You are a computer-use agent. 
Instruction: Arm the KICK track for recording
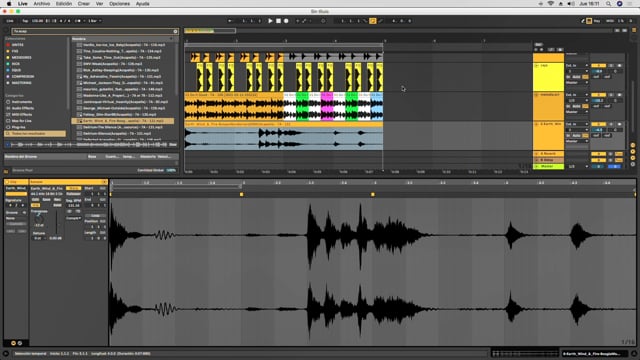tap(619, 66)
